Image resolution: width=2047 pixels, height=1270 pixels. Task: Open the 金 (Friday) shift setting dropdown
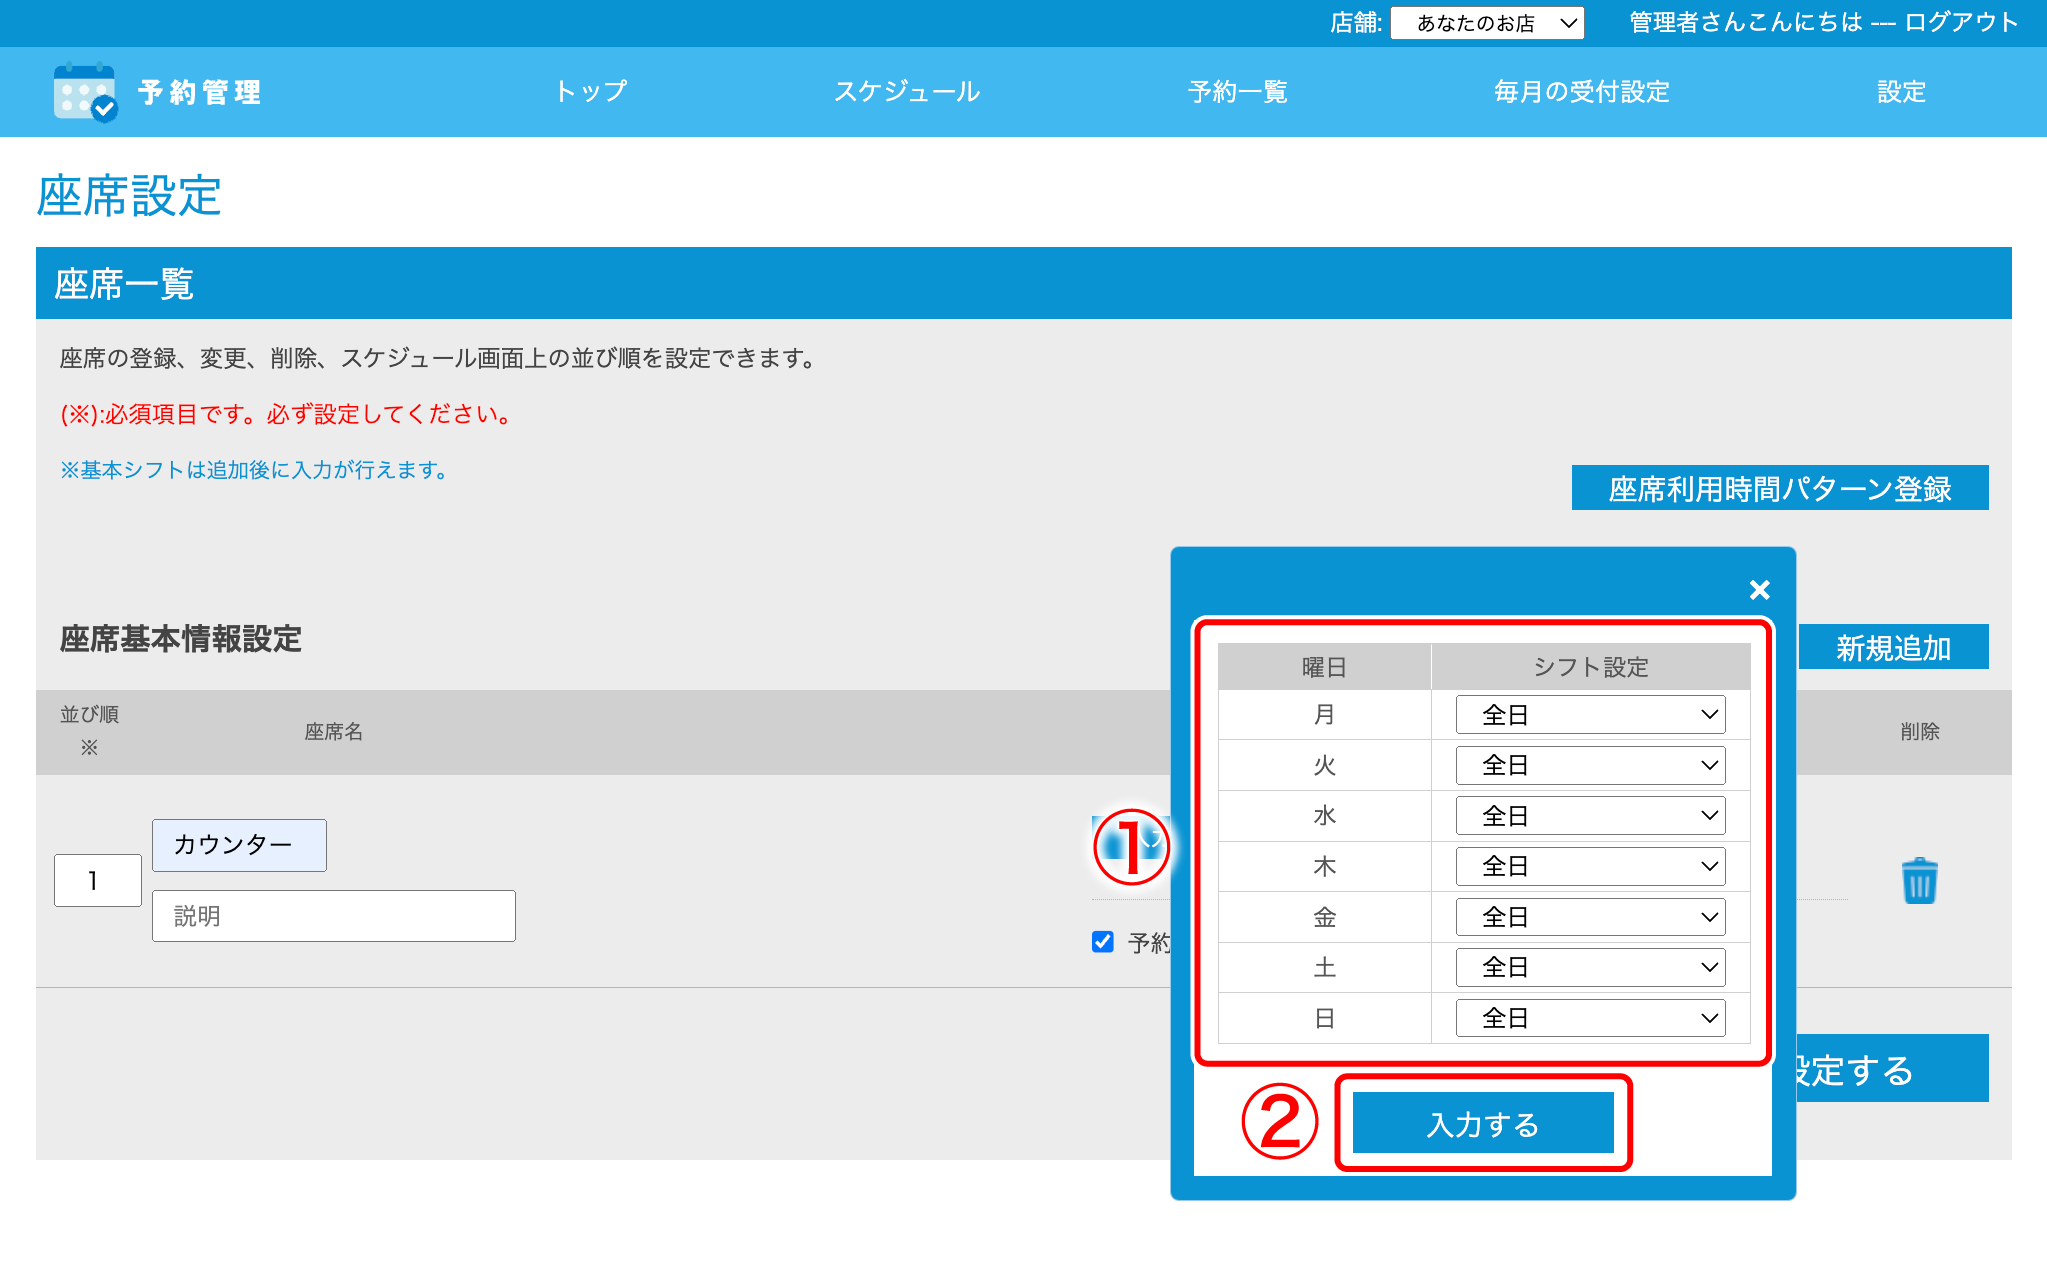coord(1589,917)
